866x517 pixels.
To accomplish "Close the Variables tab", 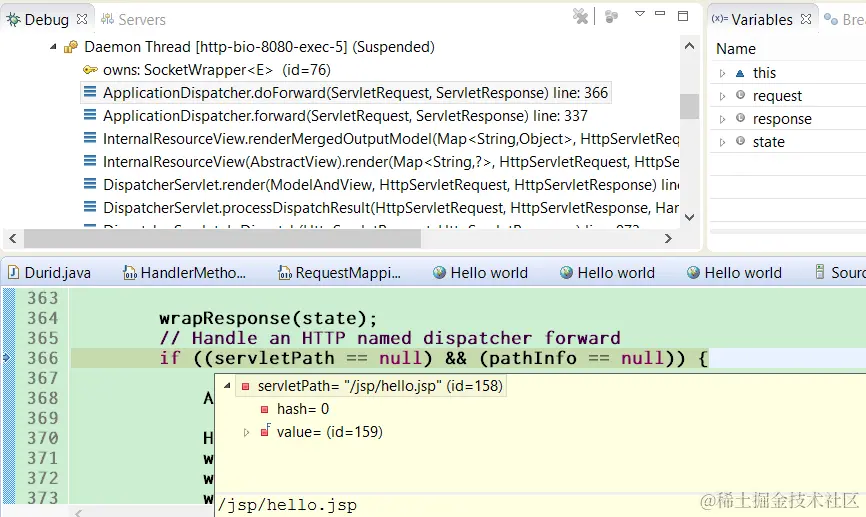I will pos(806,19).
